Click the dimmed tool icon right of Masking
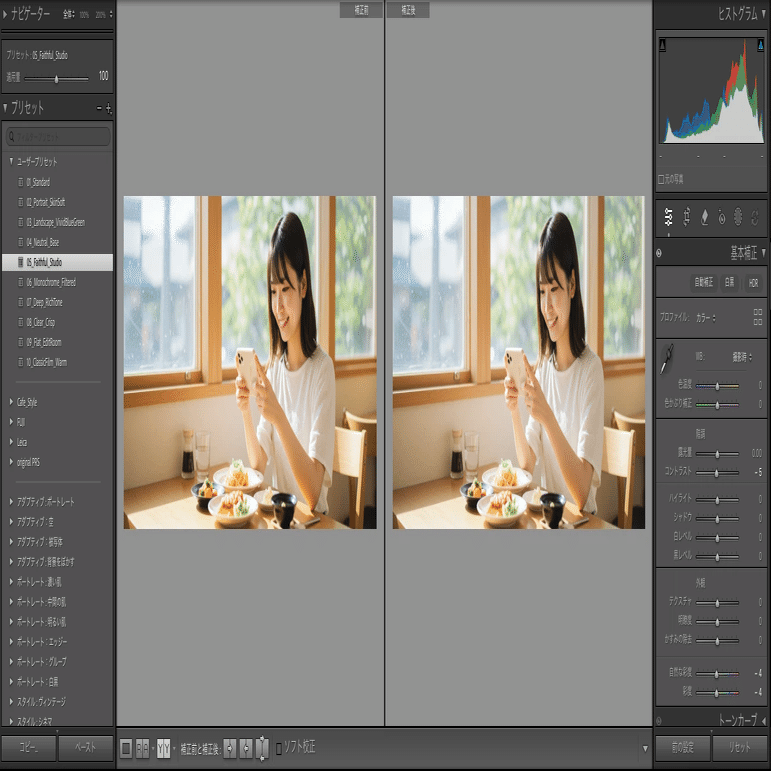 [x=755, y=217]
